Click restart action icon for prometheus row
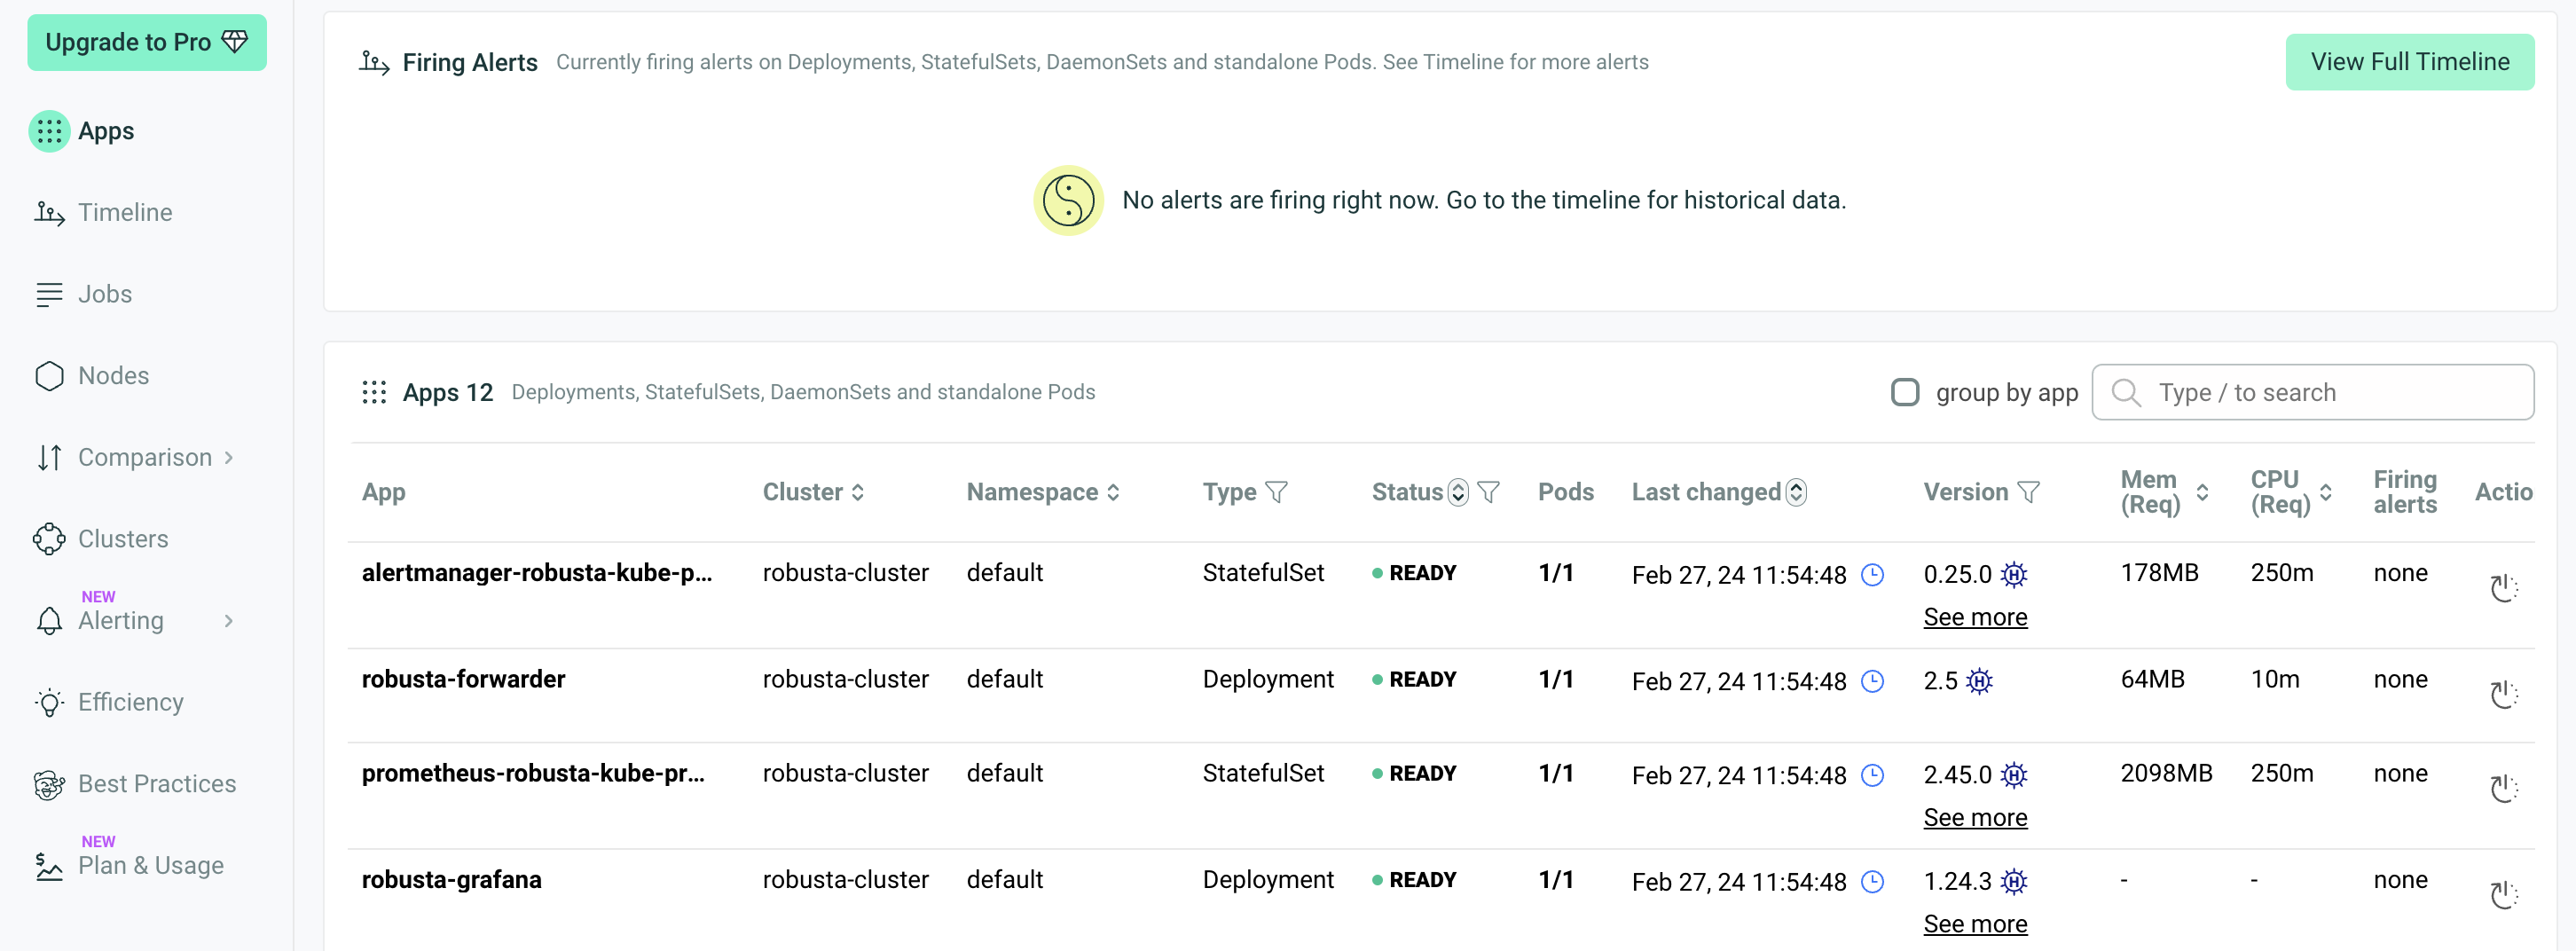Viewport: 2576px width, 951px height. (2503, 789)
